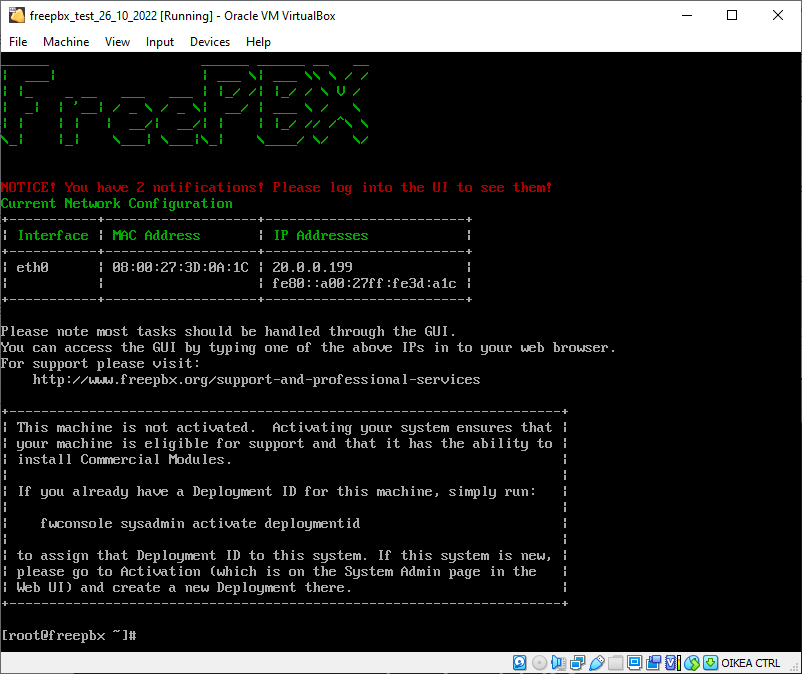Screen dimensions: 802x674
Task: Open the USB devices status icon
Action: pyautogui.click(x=596, y=663)
